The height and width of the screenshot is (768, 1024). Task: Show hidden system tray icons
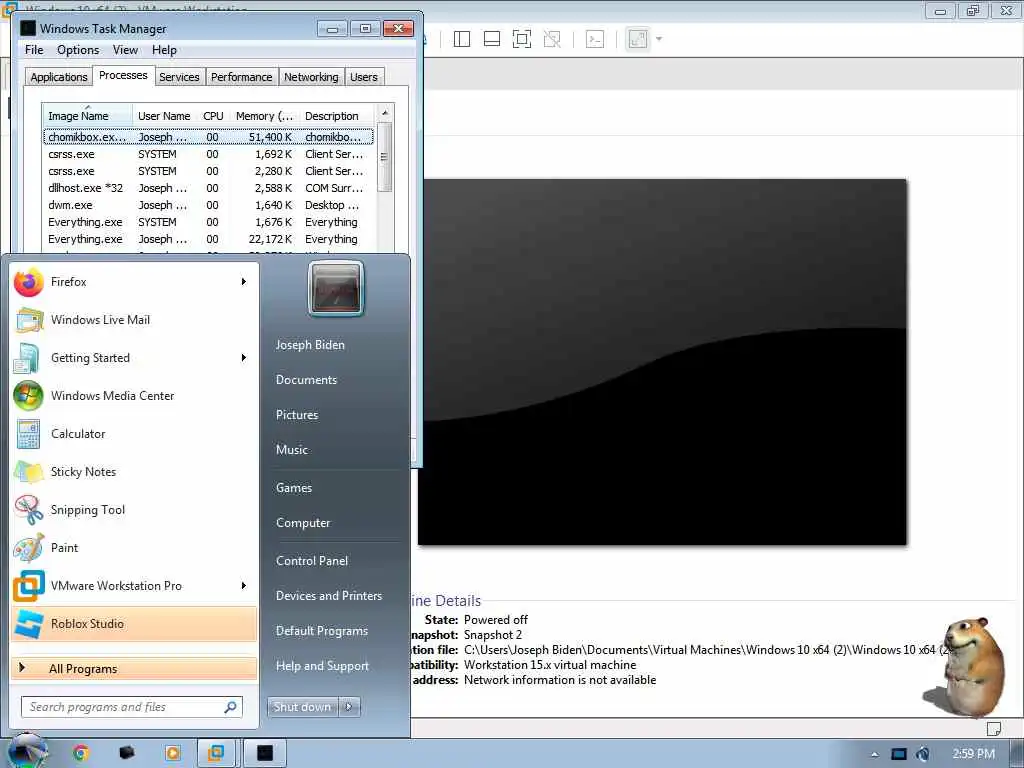(x=875, y=754)
